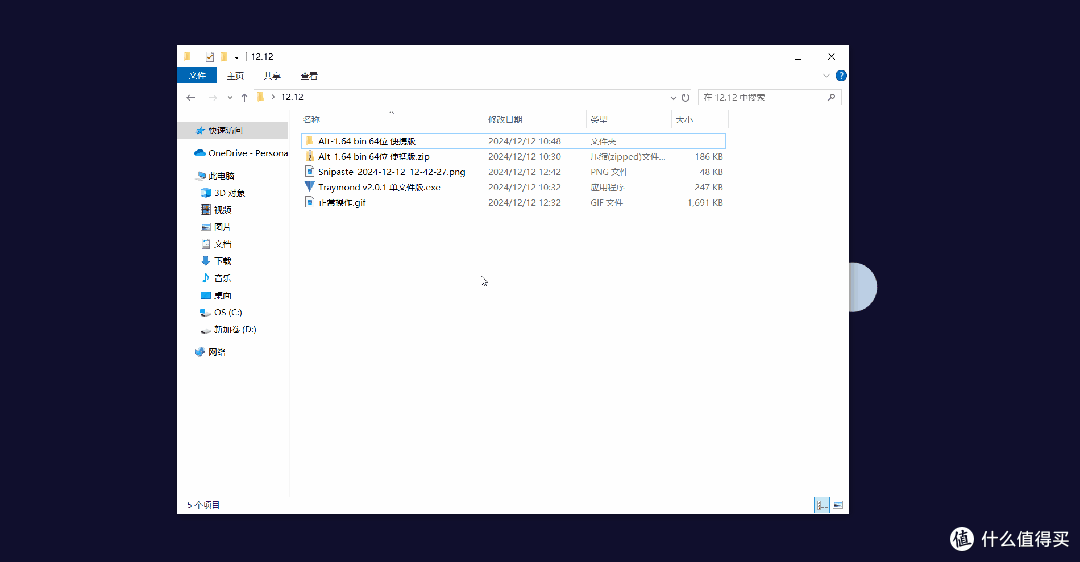
Task: Click the 186 KB size cell
Action: (709, 157)
